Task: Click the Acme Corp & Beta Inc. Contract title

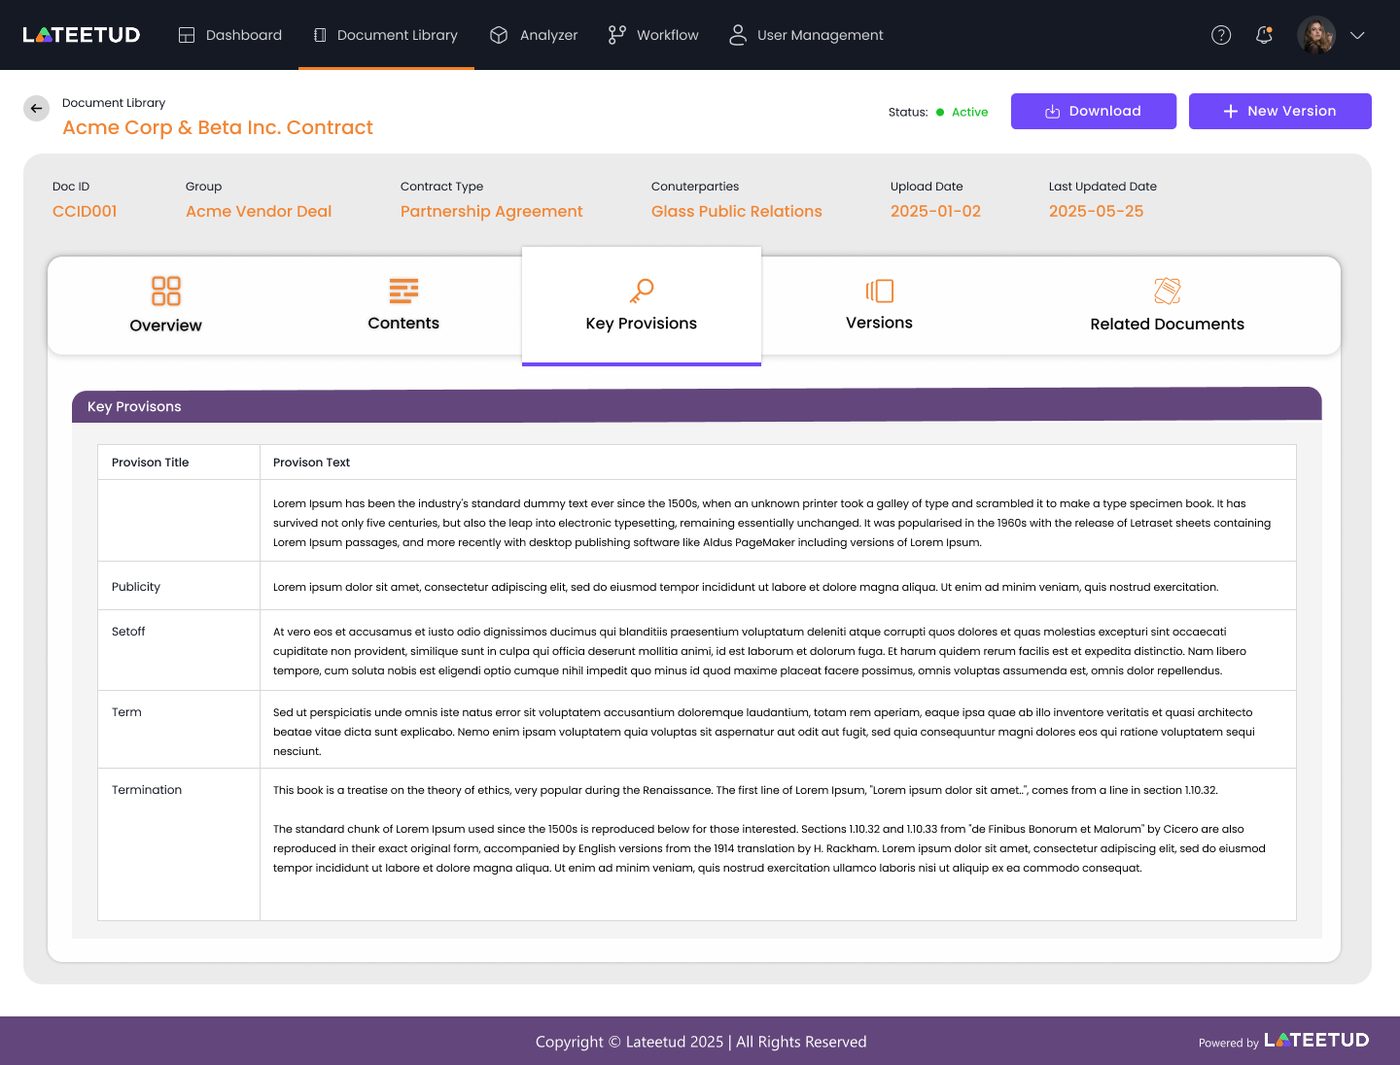Action: click(217, 128)
